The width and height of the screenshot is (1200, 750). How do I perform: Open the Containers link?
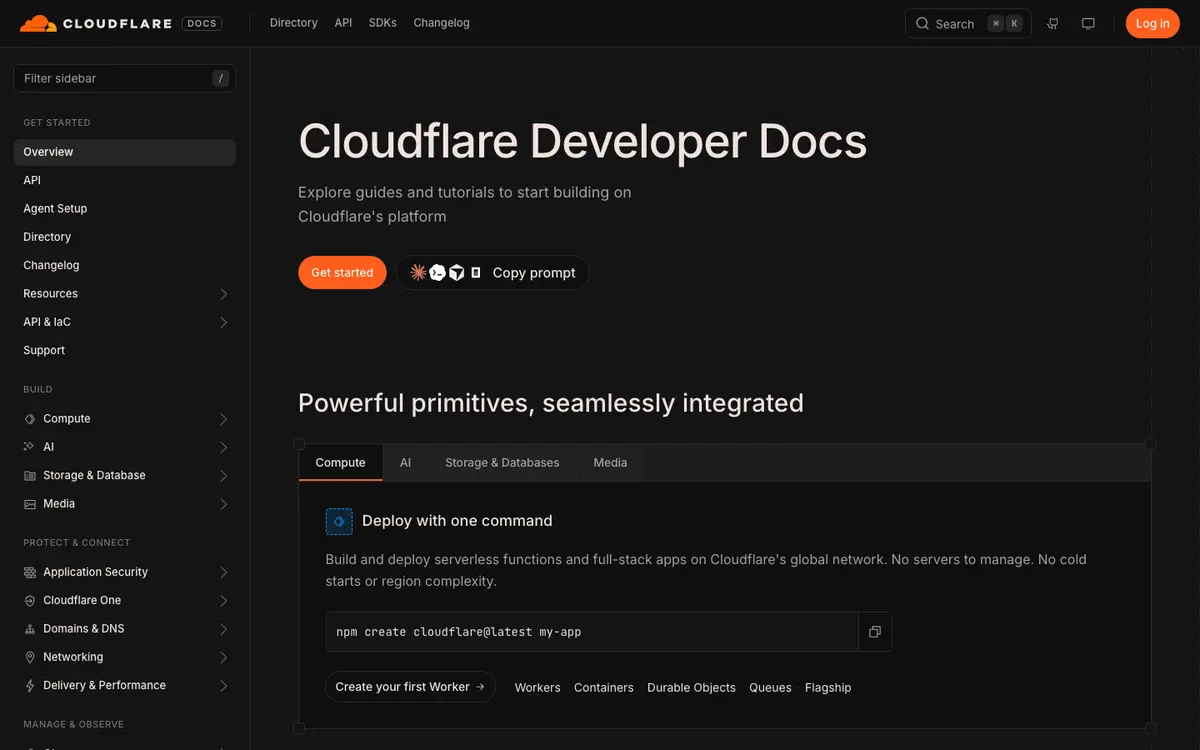pyautogui.click(x=604, y=688)
